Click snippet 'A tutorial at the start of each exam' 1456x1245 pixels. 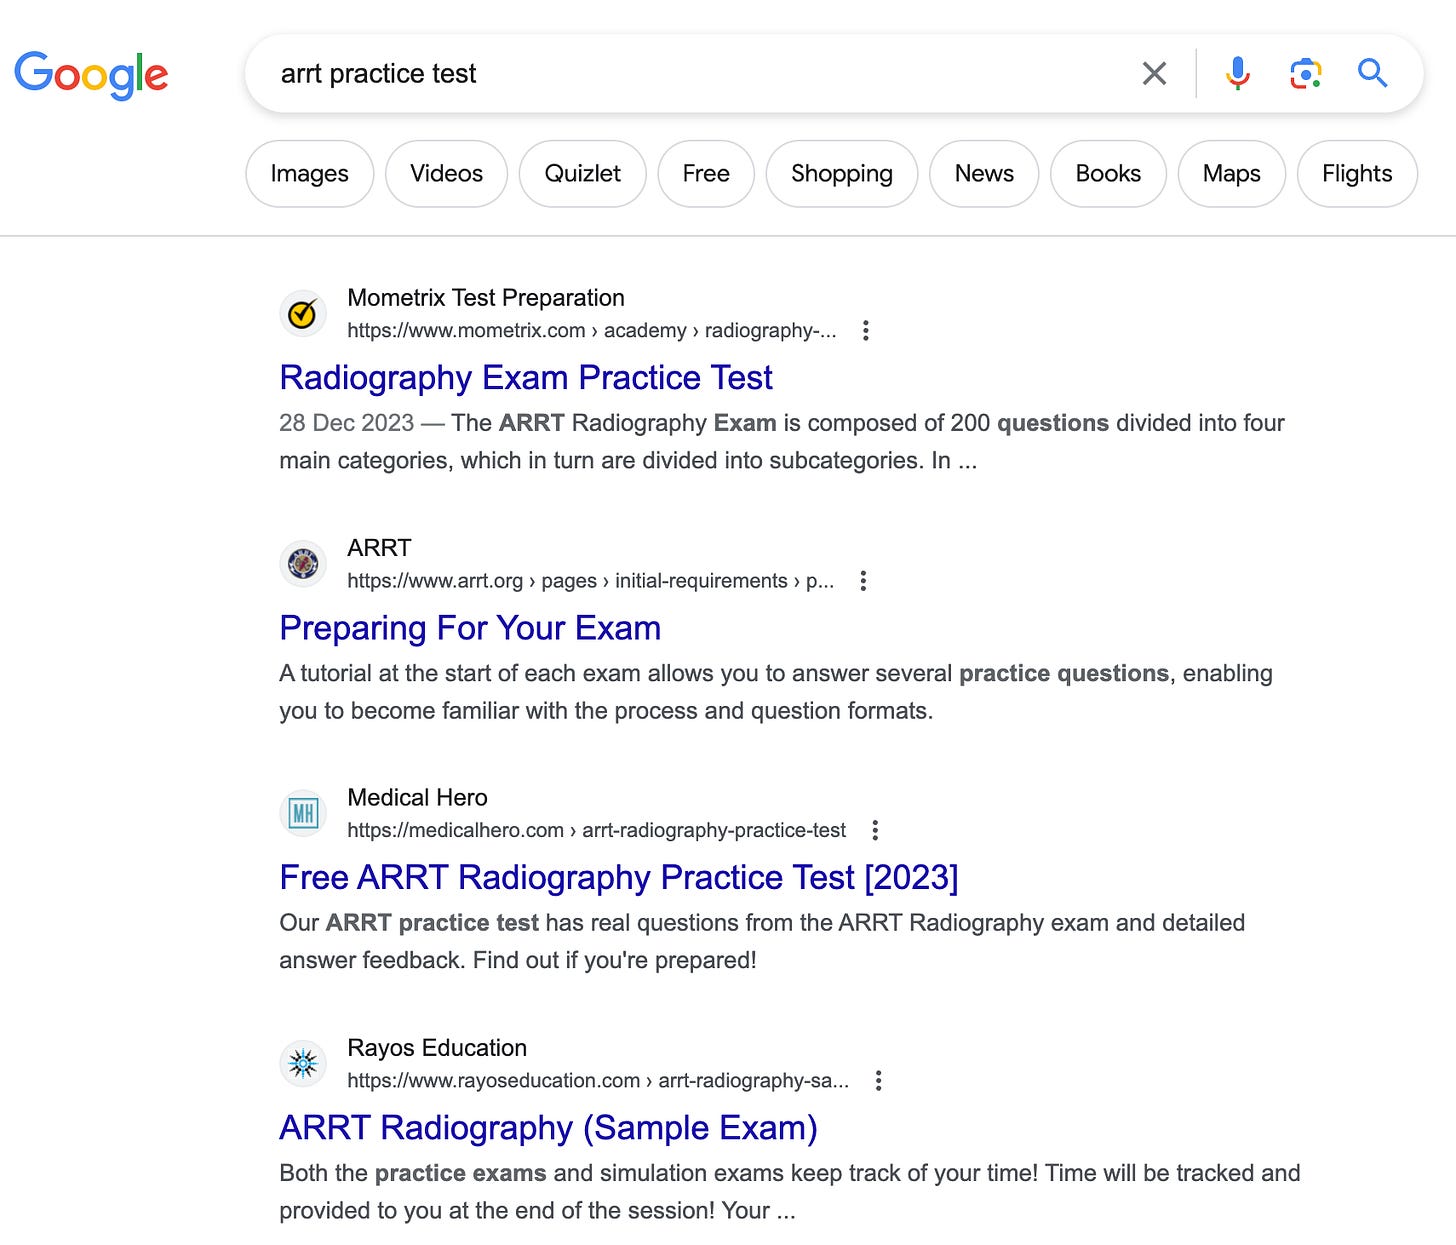tap(775, 692)
